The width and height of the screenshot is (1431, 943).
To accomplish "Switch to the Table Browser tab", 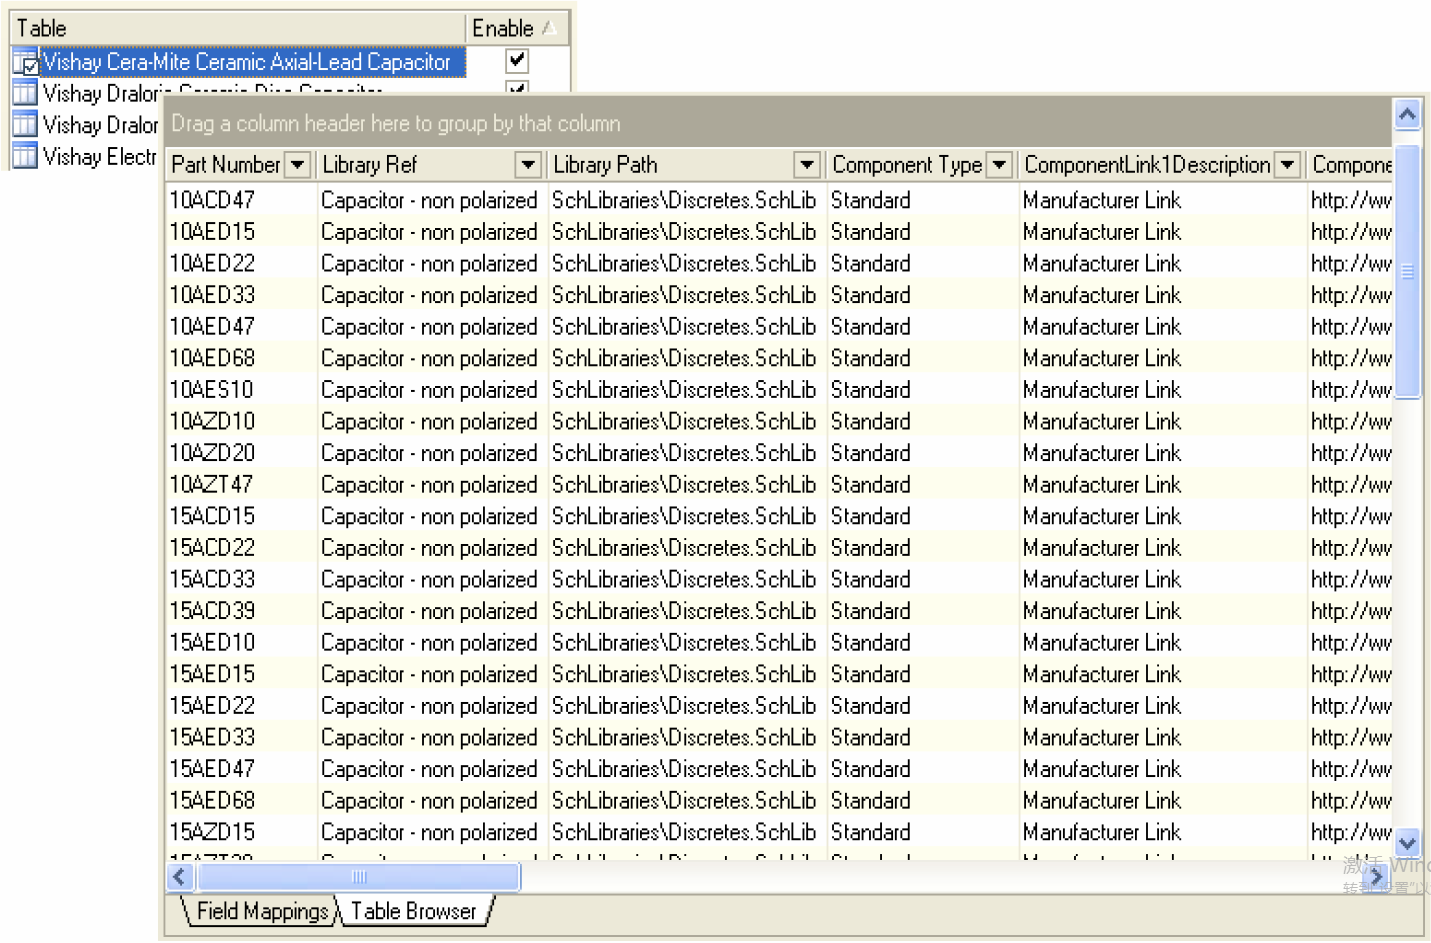I will coord(414,911).
